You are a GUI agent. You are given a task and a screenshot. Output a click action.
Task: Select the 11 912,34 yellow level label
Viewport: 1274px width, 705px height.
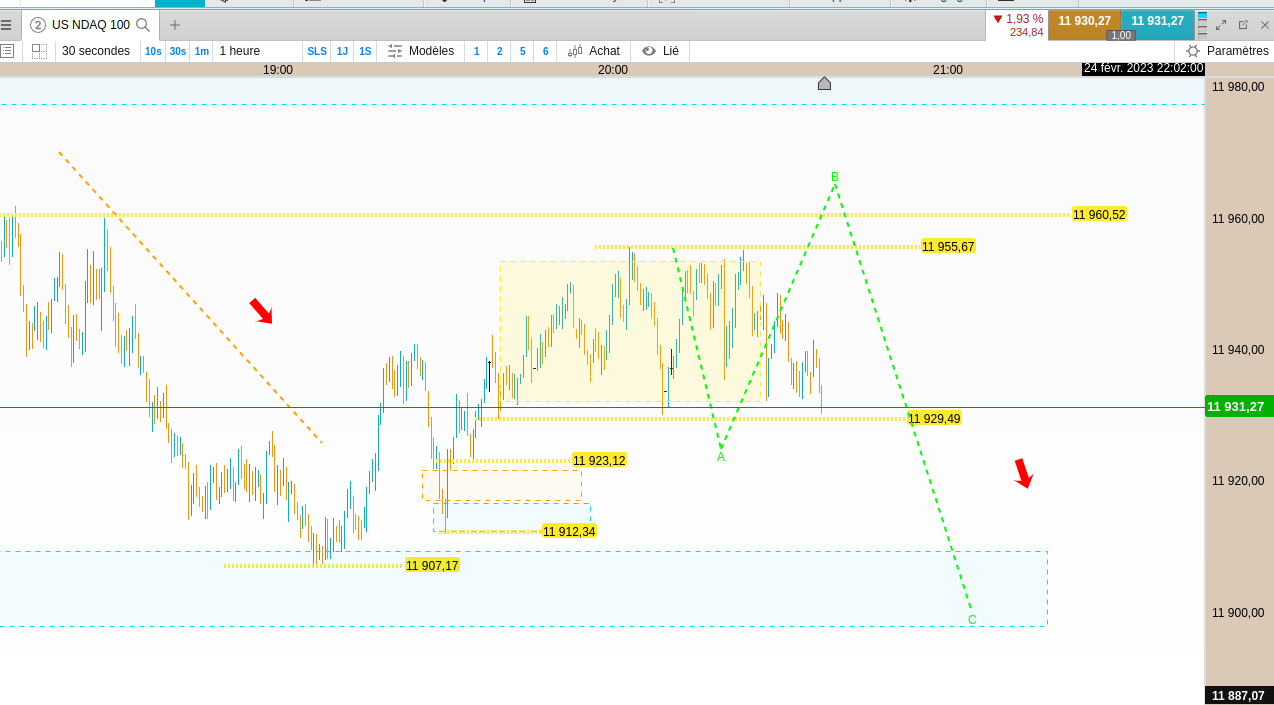[x=569, y=531]
